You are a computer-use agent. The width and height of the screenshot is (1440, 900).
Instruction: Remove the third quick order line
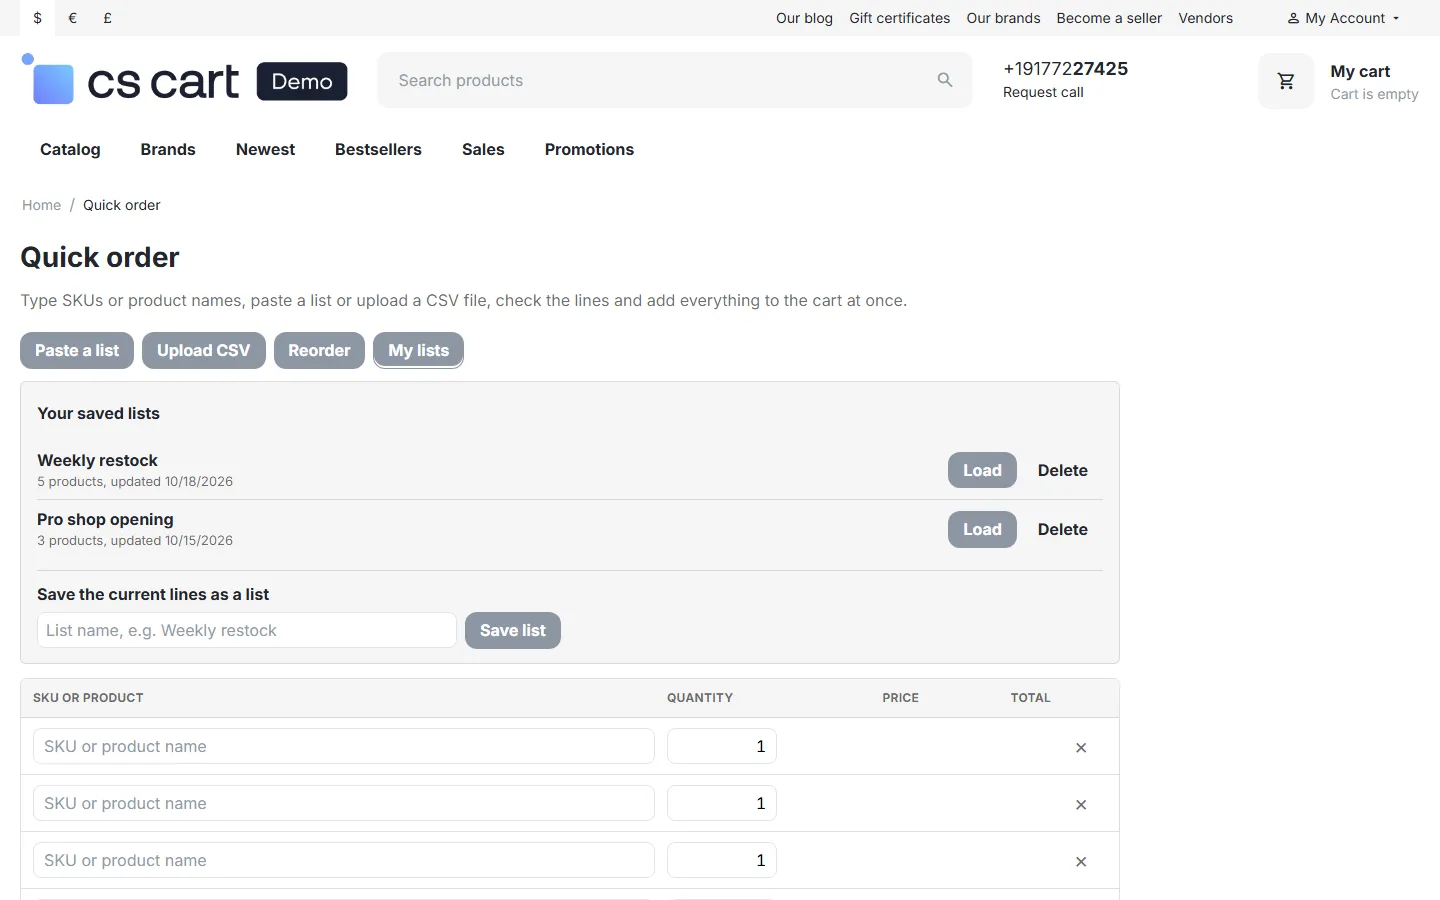coord(1081,861)
